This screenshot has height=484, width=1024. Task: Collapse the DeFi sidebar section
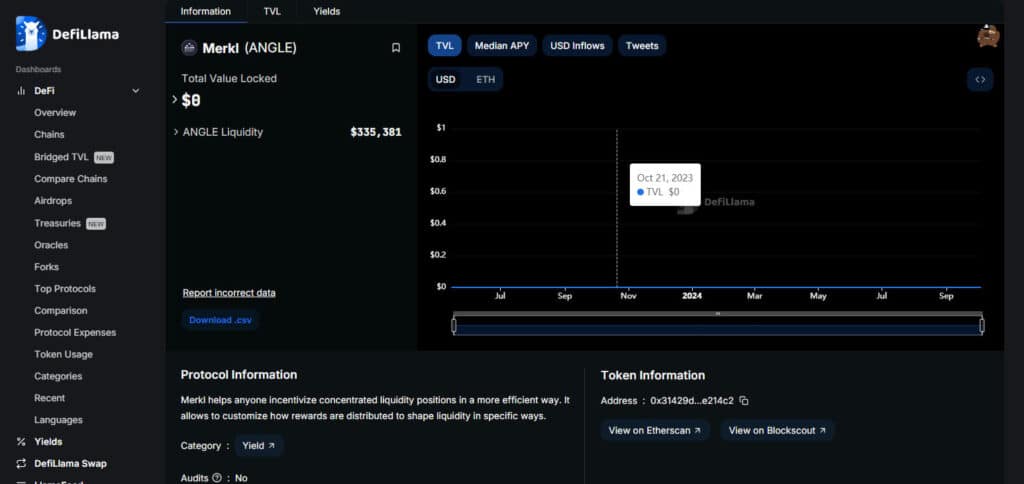point(136,91)
